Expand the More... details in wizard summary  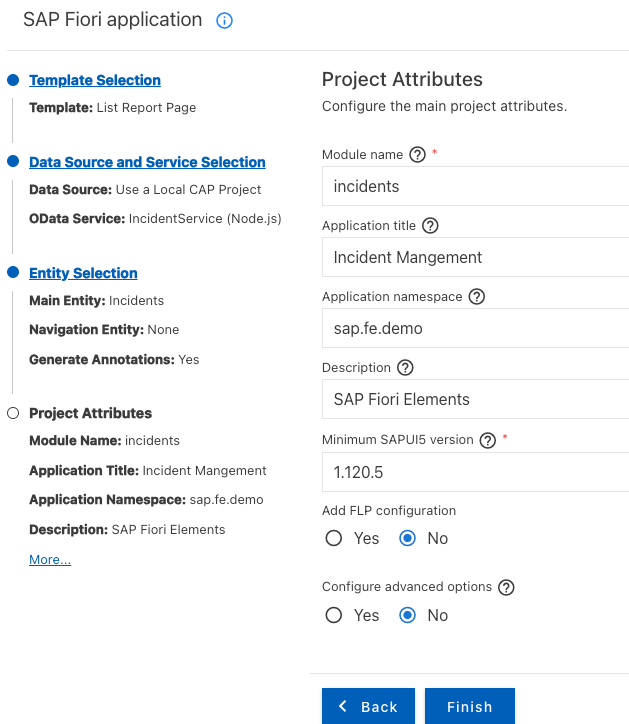click(50, 560)
